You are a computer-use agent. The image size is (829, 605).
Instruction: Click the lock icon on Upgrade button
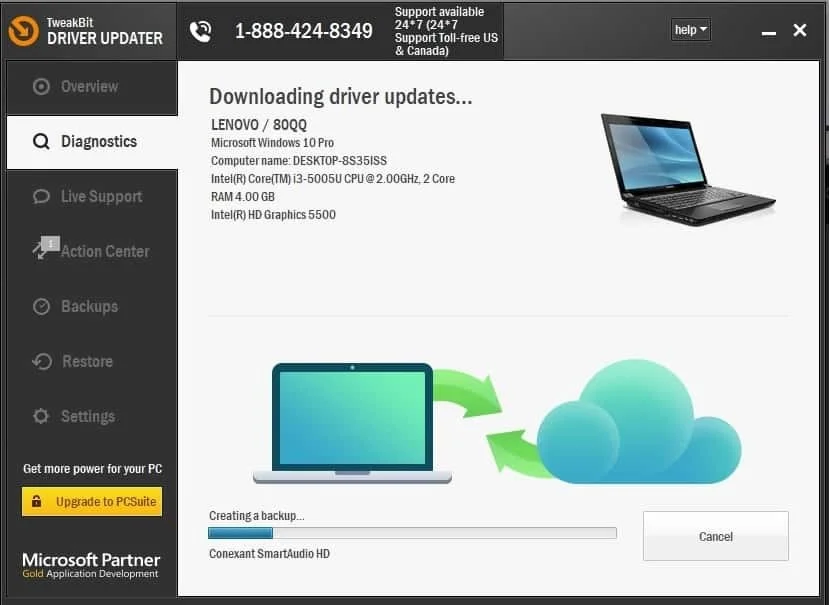[36, 502]
